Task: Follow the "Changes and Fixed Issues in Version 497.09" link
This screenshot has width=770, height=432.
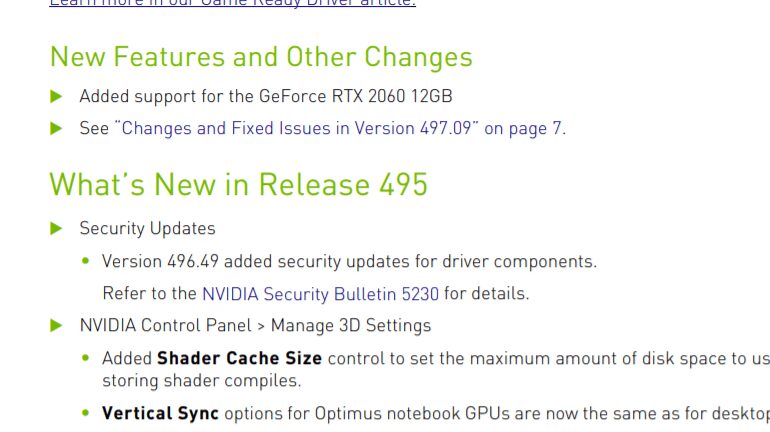Action: click(x=340, y=128)
